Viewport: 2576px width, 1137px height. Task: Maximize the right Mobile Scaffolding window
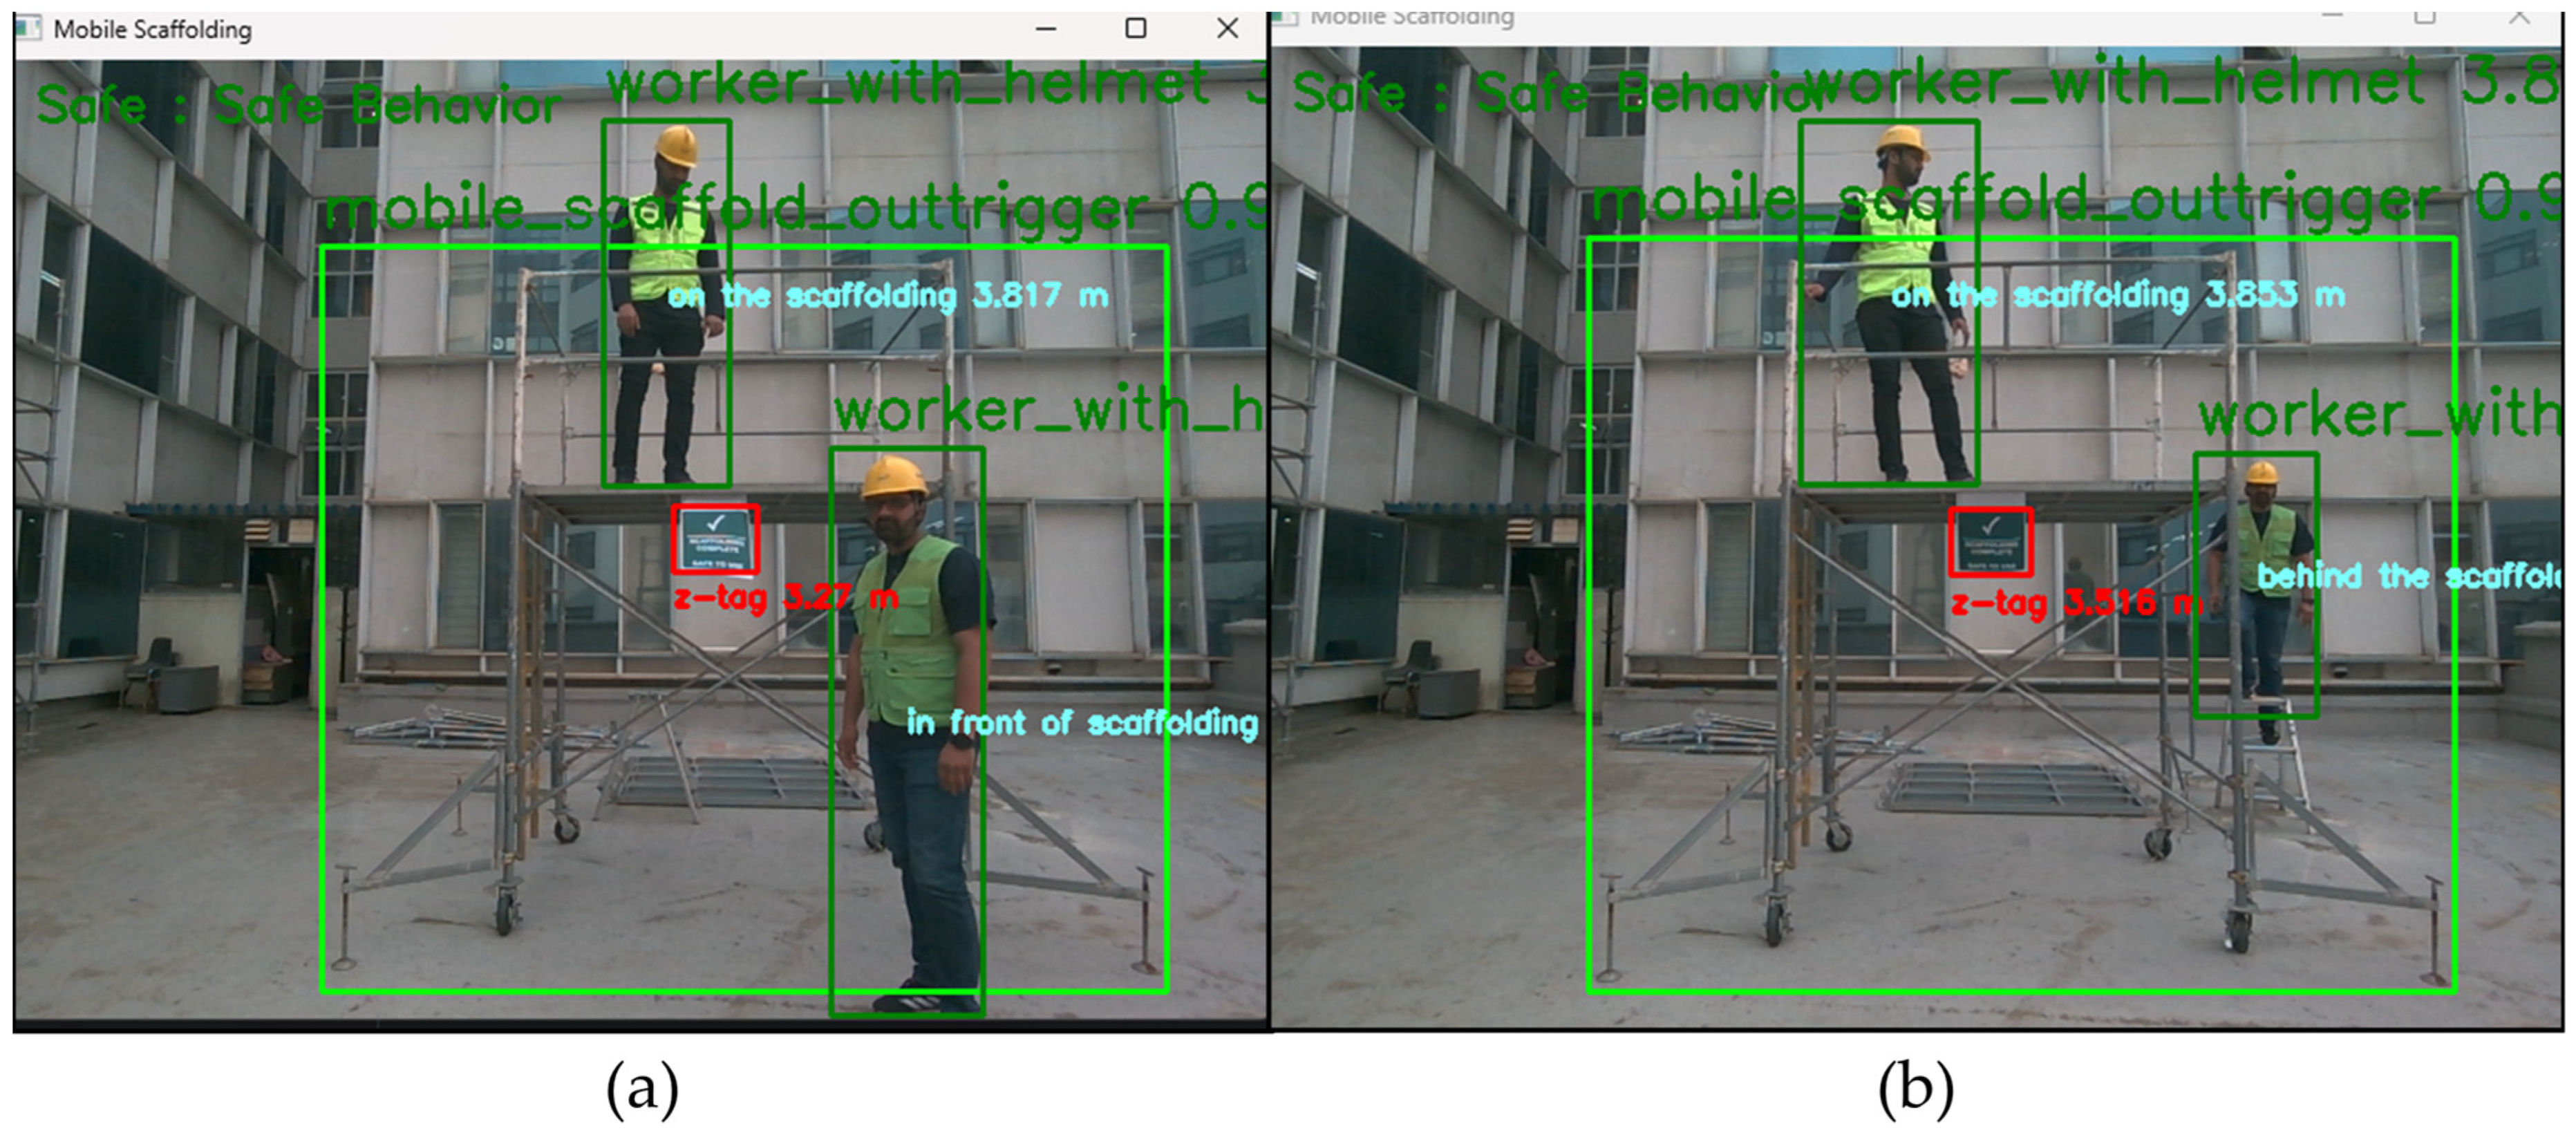(2425, 15)
